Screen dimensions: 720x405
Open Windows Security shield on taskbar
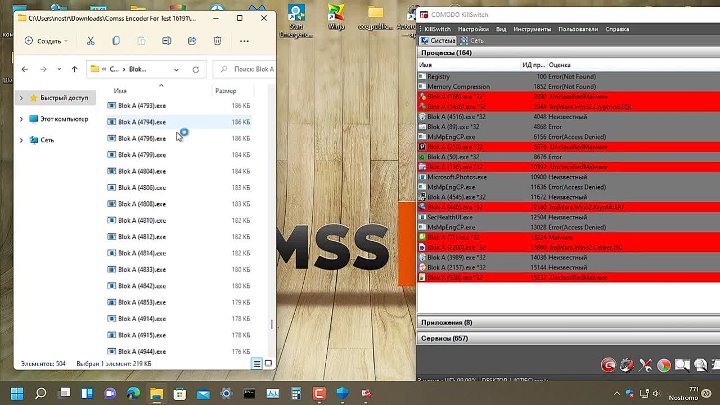coord(342,394)
